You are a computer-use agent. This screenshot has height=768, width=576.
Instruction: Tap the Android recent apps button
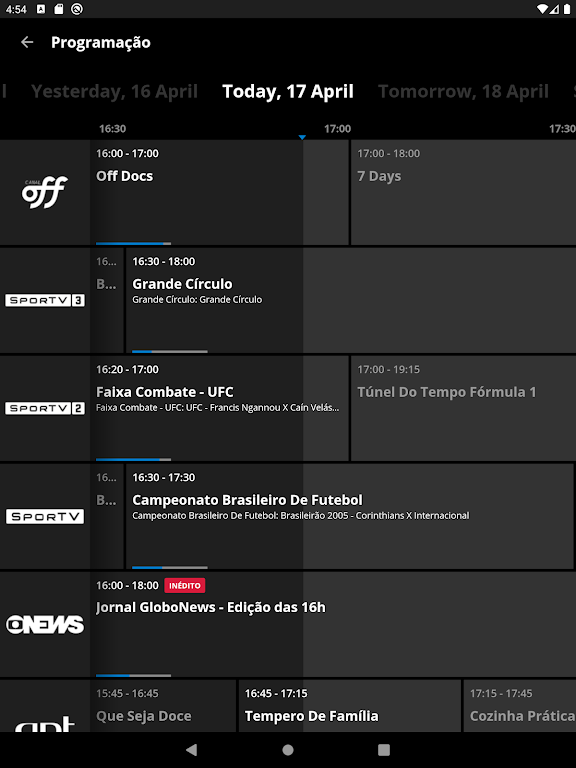(x=384, y=750)
